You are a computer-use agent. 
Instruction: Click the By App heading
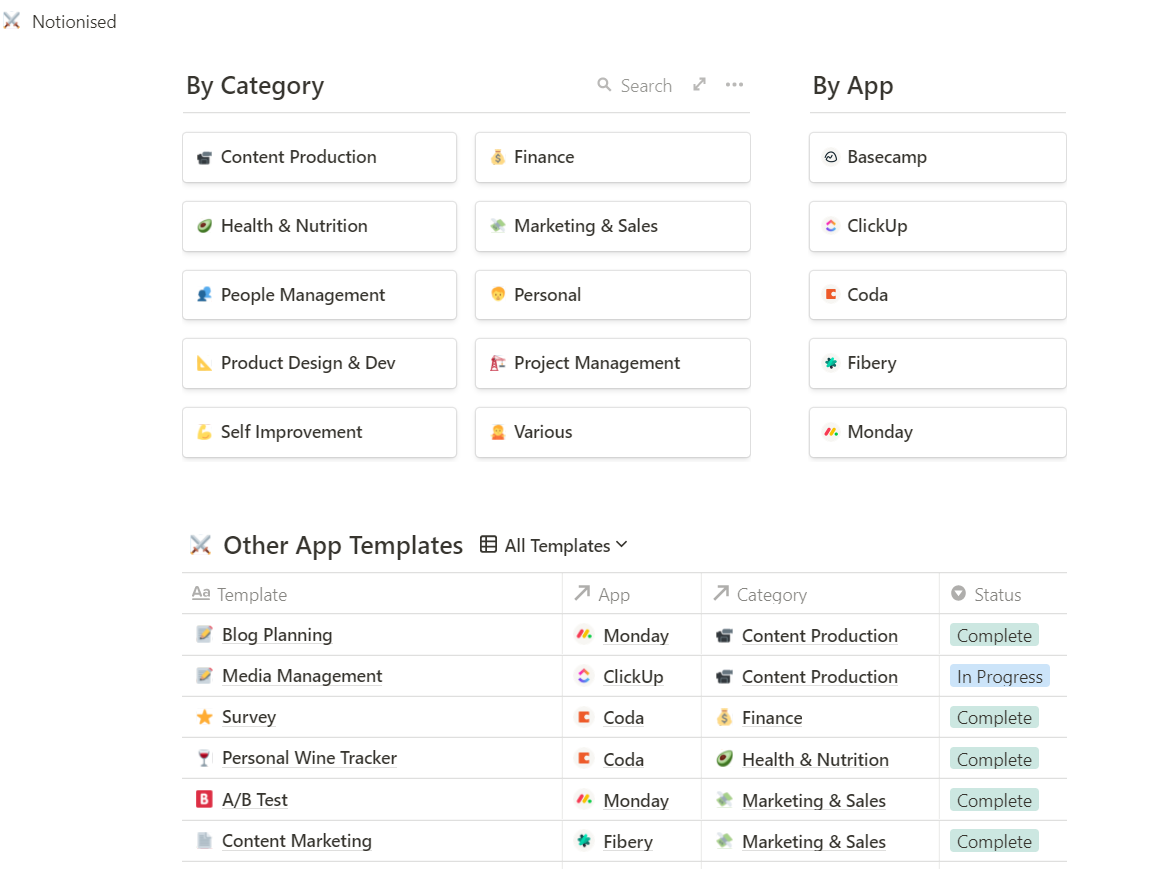(853, 85)
